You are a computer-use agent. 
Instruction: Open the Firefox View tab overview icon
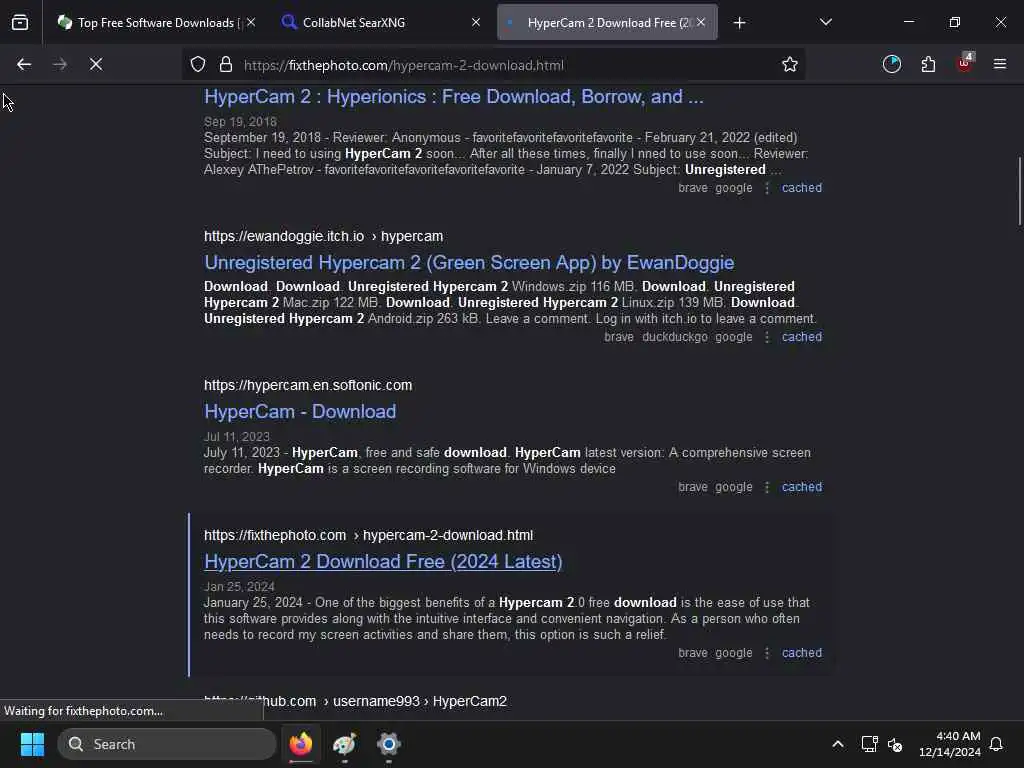20,23
